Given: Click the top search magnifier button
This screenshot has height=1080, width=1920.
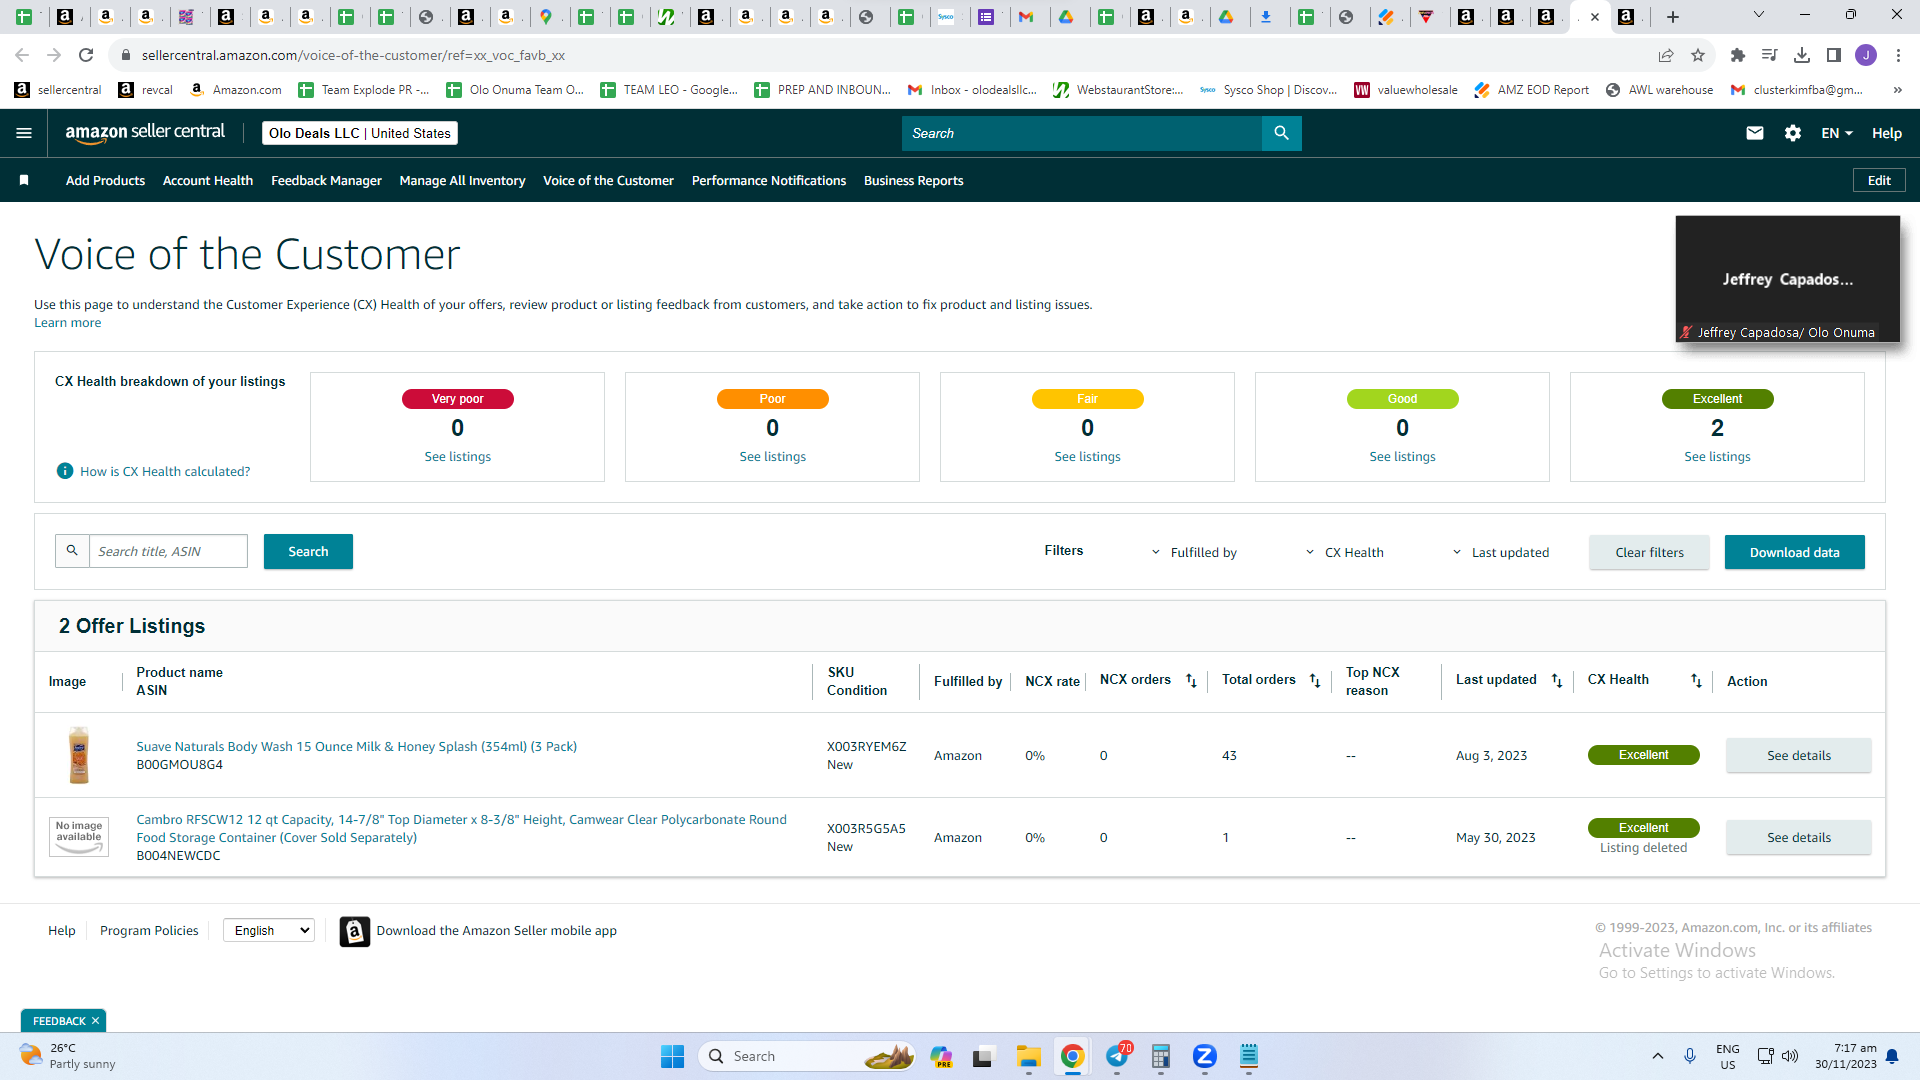Looking at the screenshot, I should pyautogui.click(x=1281, y=133).
